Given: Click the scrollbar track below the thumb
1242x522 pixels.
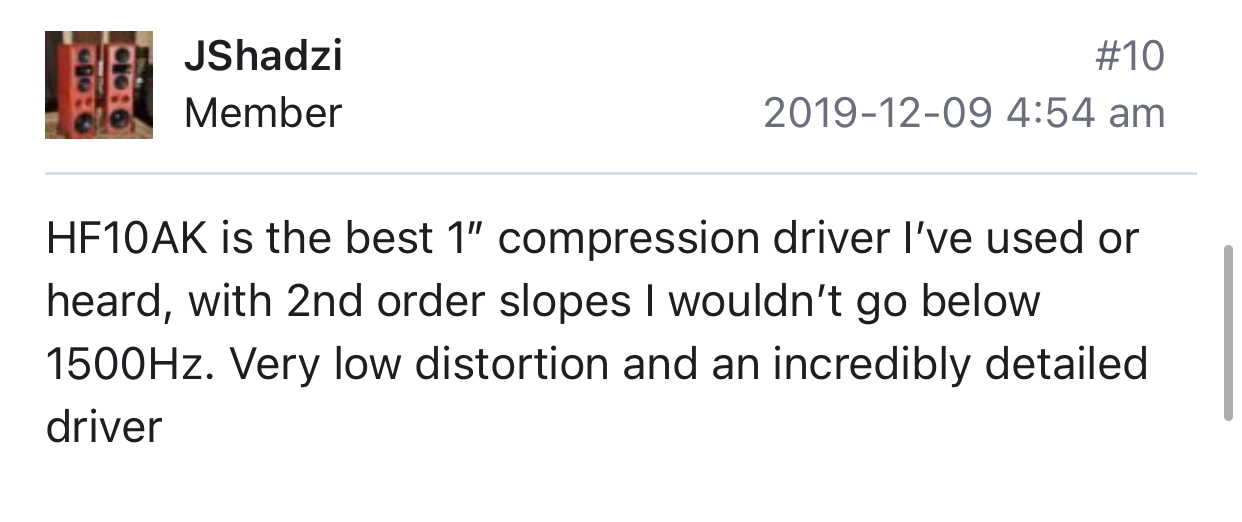Looking at the screenshot, I should pos(1229,470).
